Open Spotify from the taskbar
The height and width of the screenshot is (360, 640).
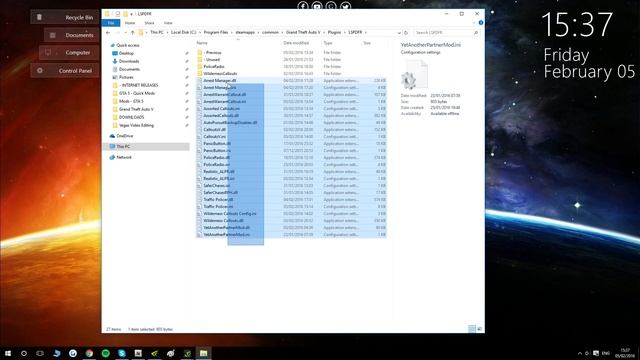105,353
